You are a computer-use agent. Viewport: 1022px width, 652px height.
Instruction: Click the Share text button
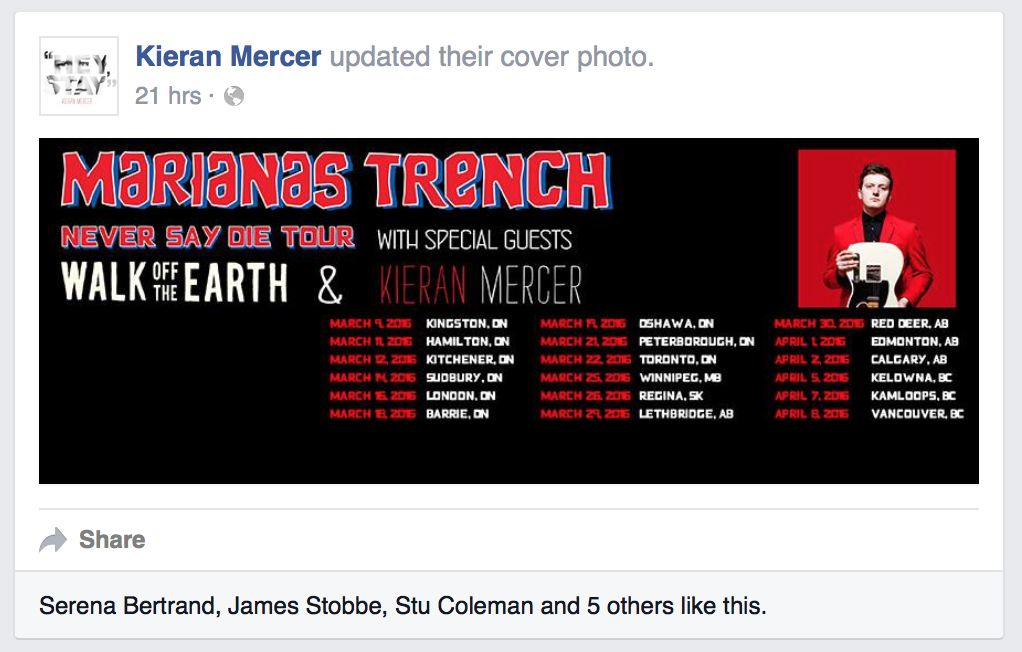pos(112,540)
